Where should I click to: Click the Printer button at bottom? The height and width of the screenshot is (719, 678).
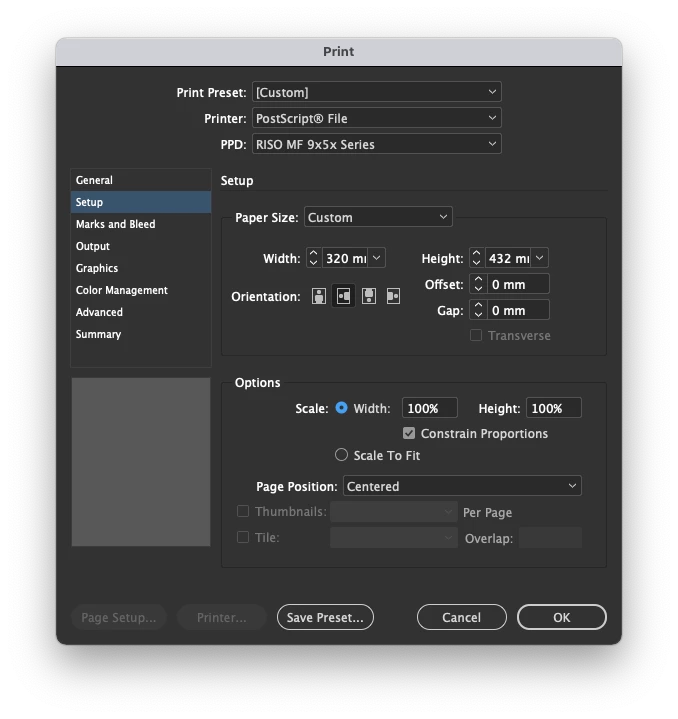click(x=221, y=617)
